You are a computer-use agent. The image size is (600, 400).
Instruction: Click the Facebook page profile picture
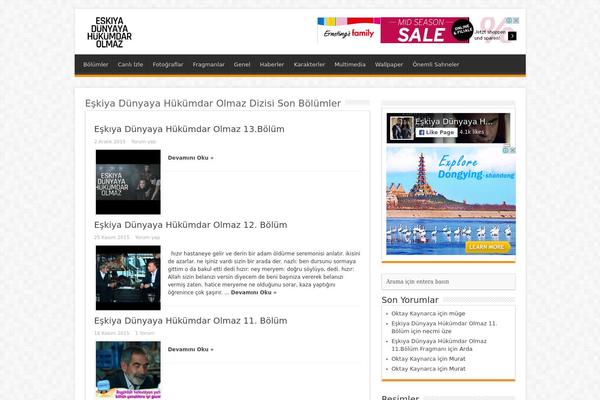[402, 128]
